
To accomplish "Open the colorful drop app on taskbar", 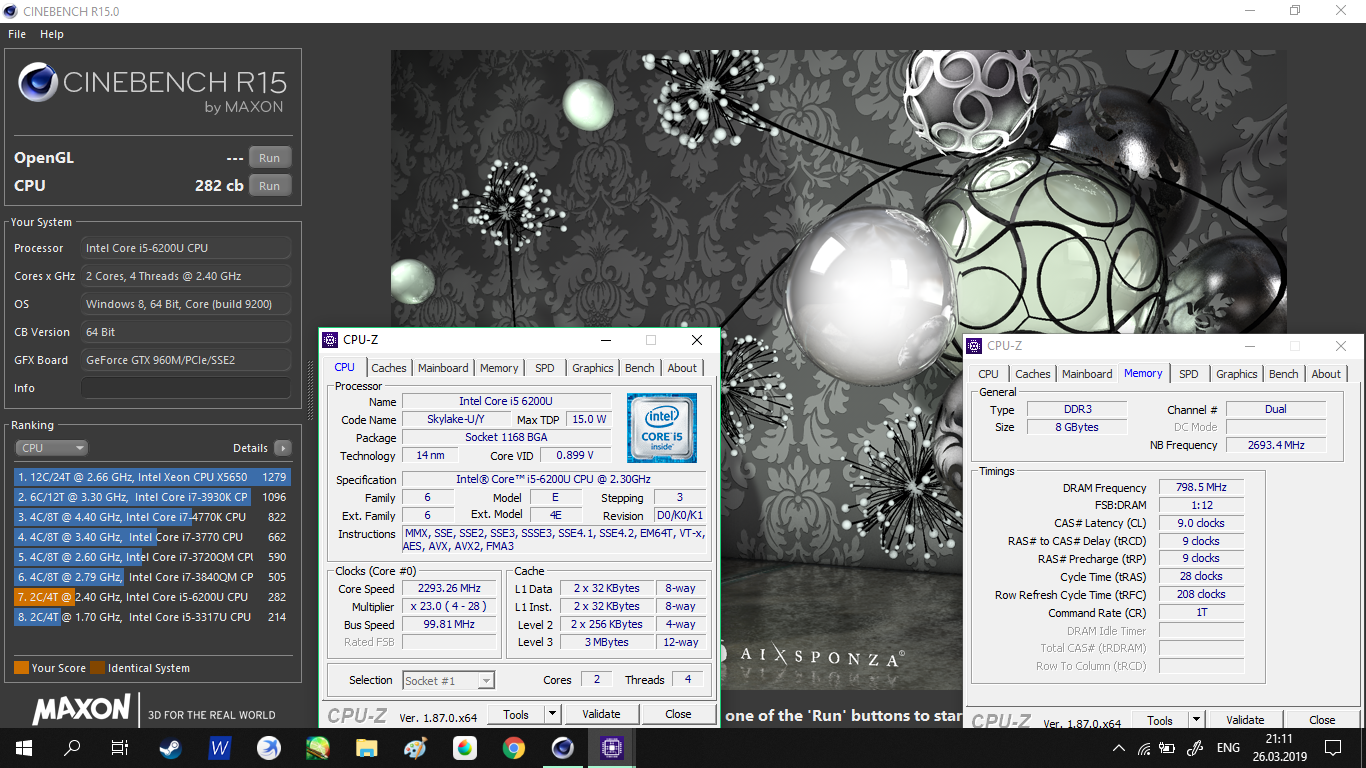I will 465,747.
